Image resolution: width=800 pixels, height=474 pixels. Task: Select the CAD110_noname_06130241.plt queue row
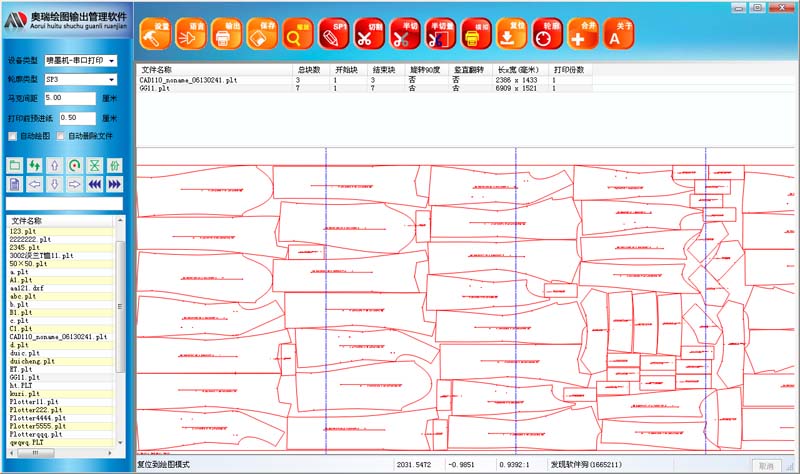(x=364, y=80)
